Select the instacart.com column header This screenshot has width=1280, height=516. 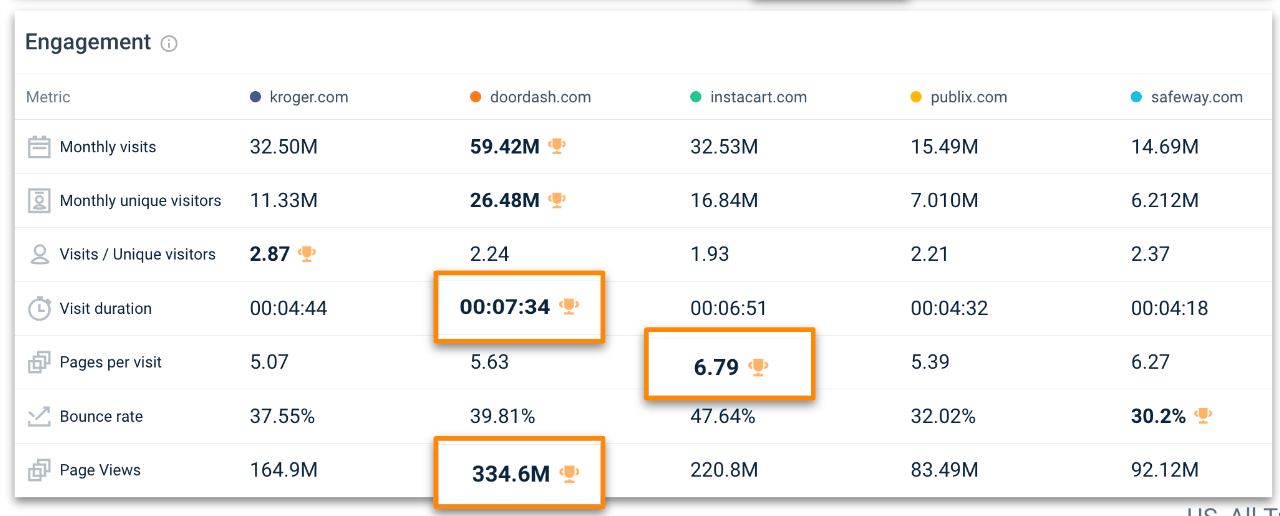point(758,97)
